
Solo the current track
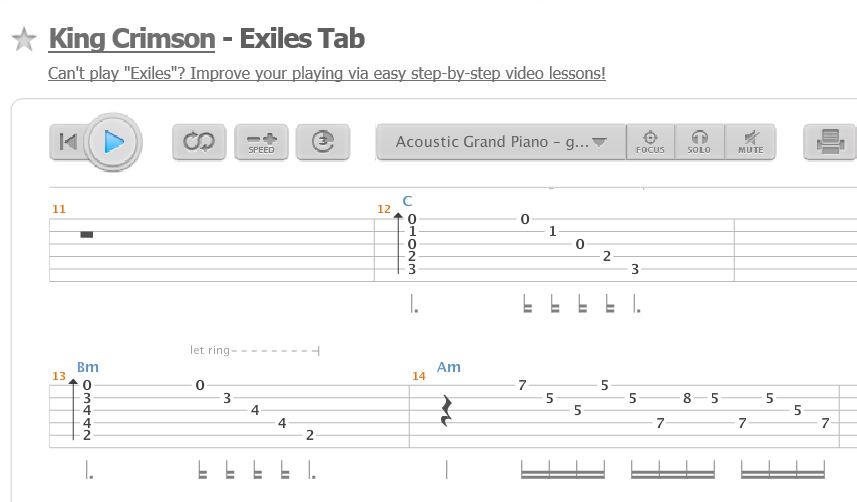click(x=699, y=142)
